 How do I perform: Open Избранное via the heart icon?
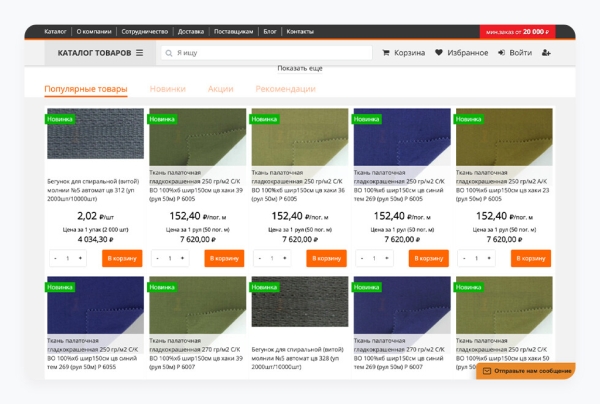[x=438, y=53]
